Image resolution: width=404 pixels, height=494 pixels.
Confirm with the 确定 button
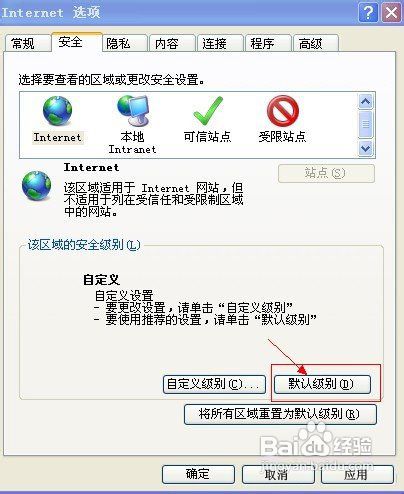click(x=198, y=474)
